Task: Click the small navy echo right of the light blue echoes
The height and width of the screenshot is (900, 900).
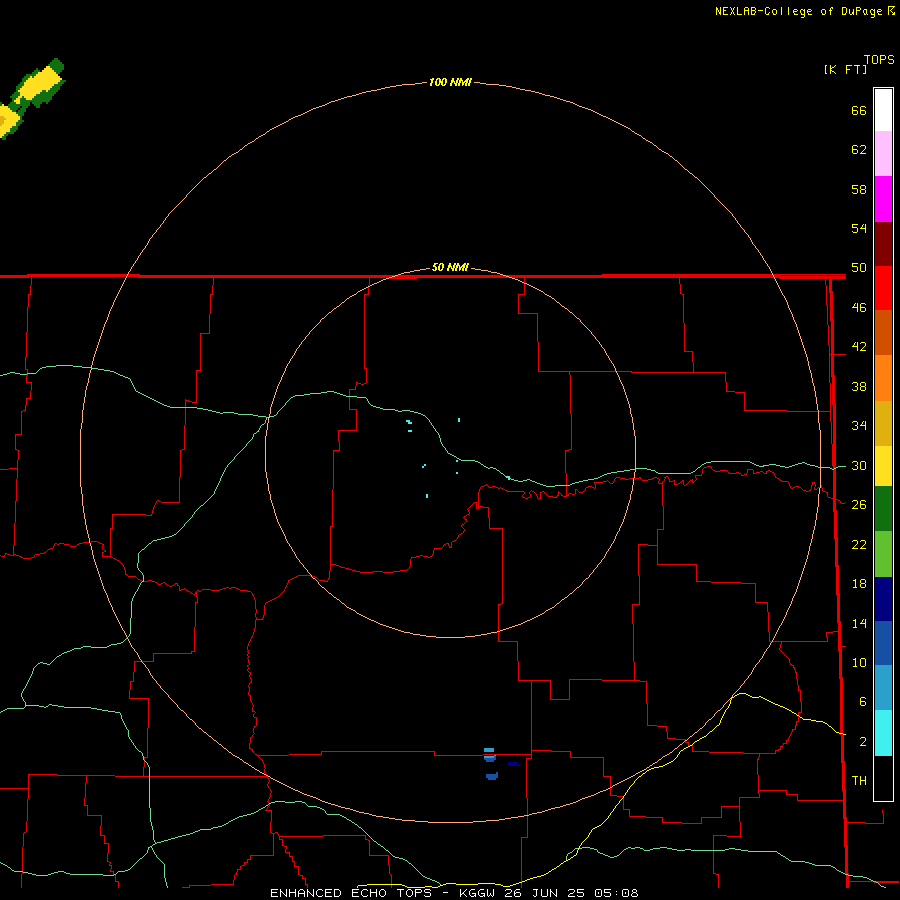Action: coord(513,764)
